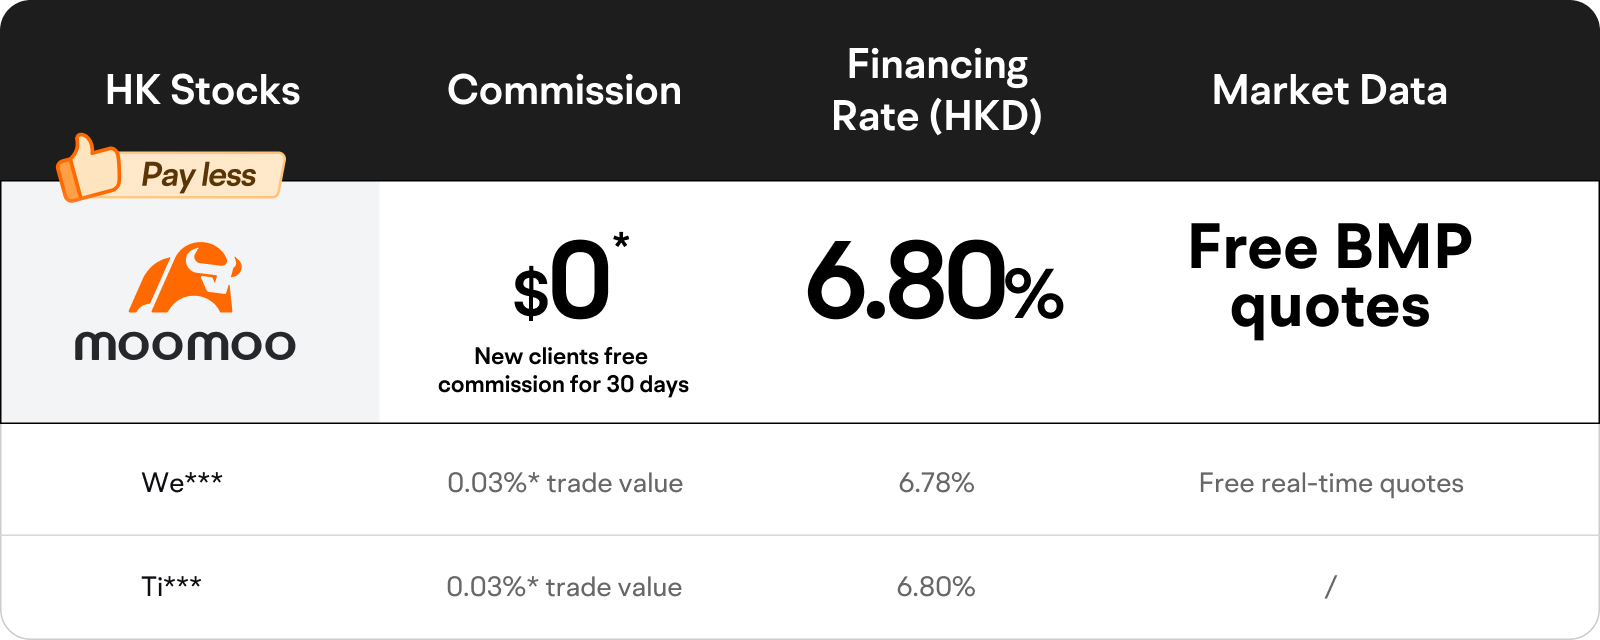Select the Ti*** competitor row name
This screenshot has height=640, width=1600.
point(171,586)
